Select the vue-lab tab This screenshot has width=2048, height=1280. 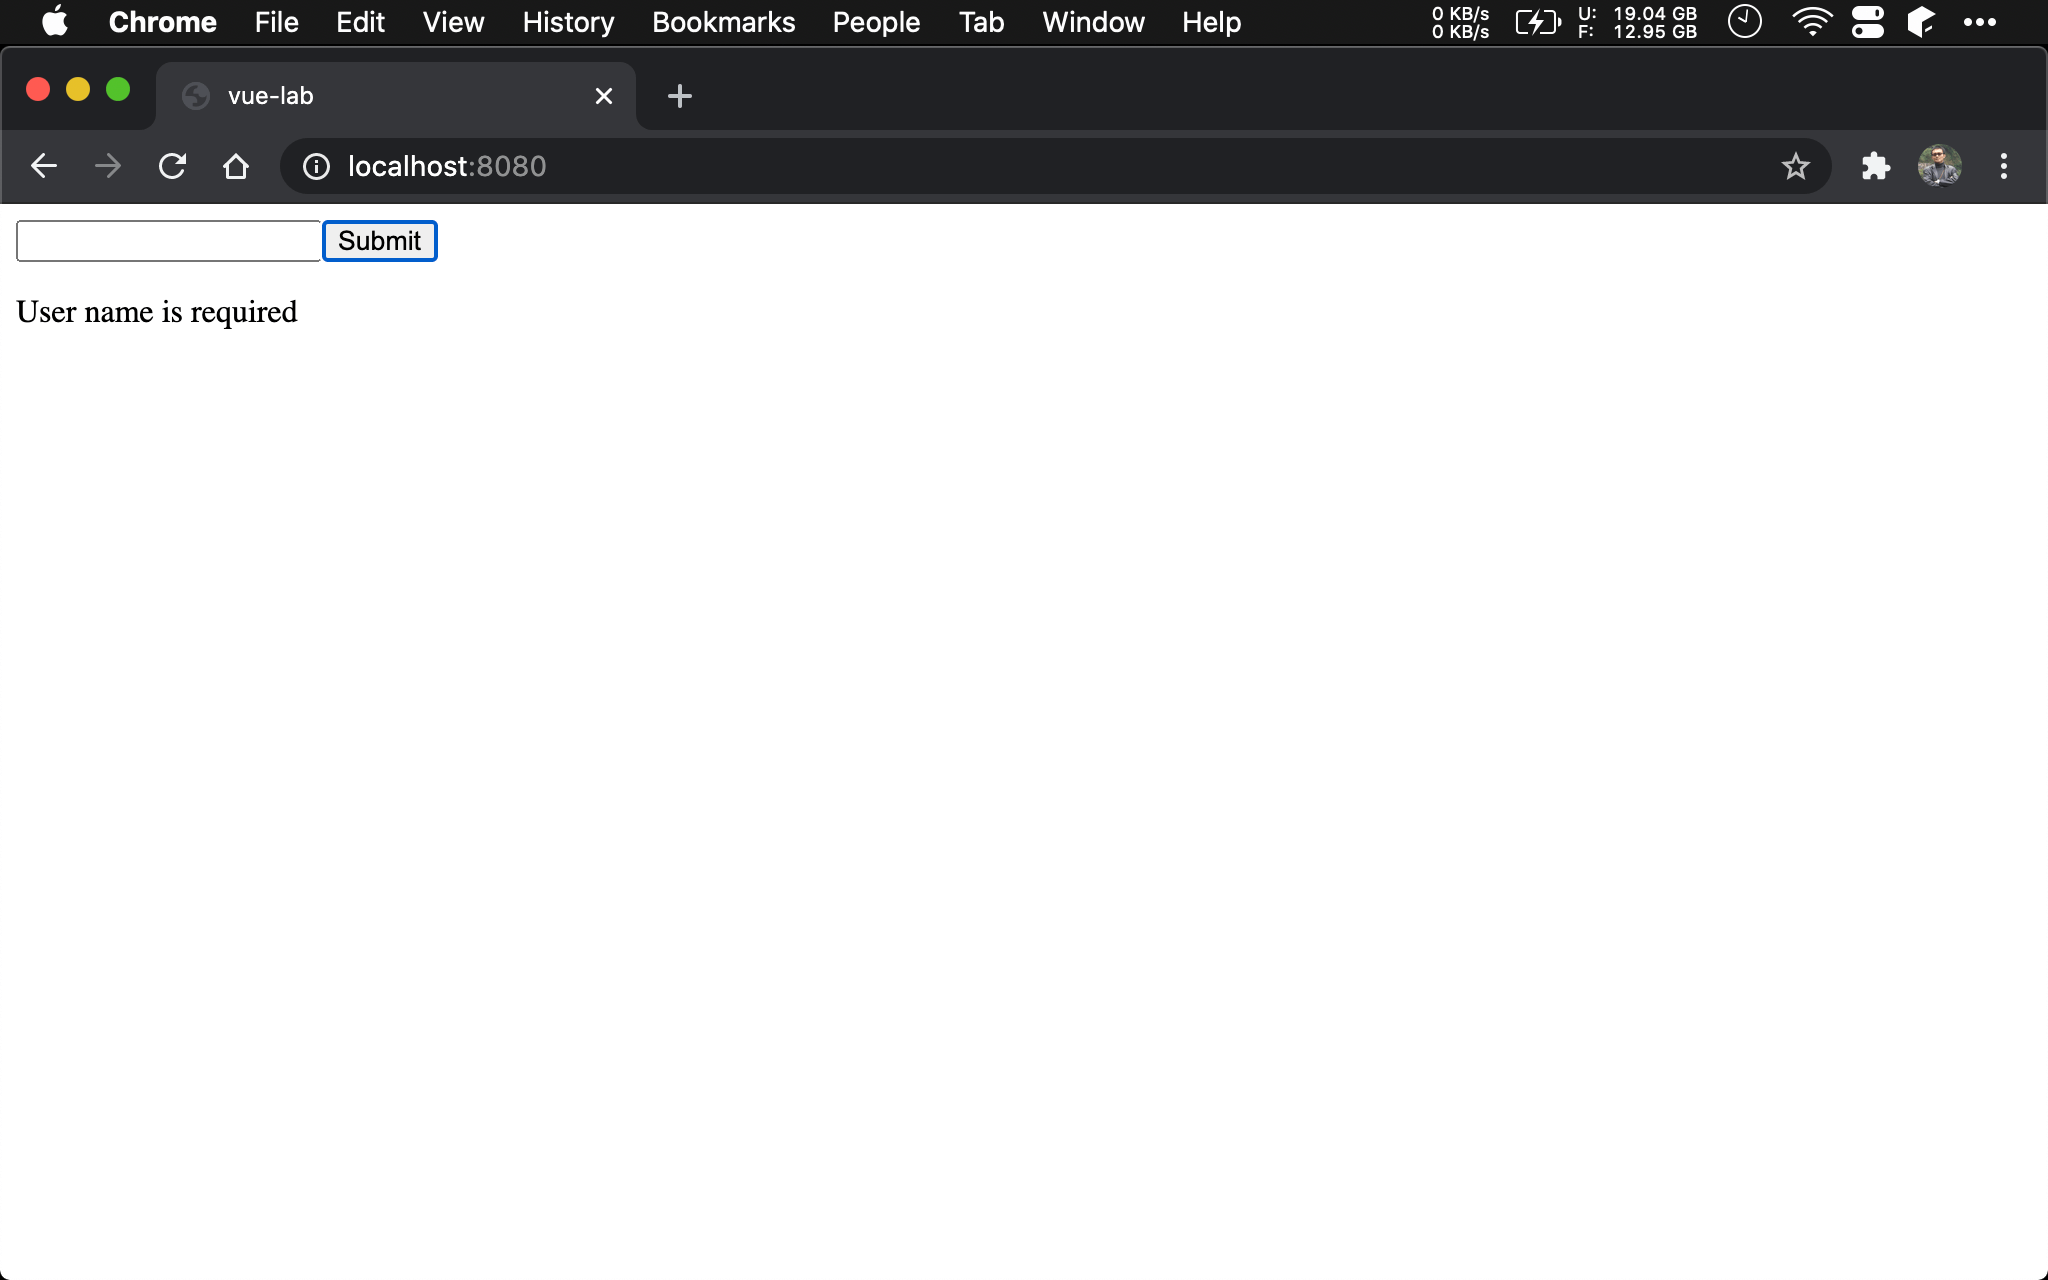380,96
